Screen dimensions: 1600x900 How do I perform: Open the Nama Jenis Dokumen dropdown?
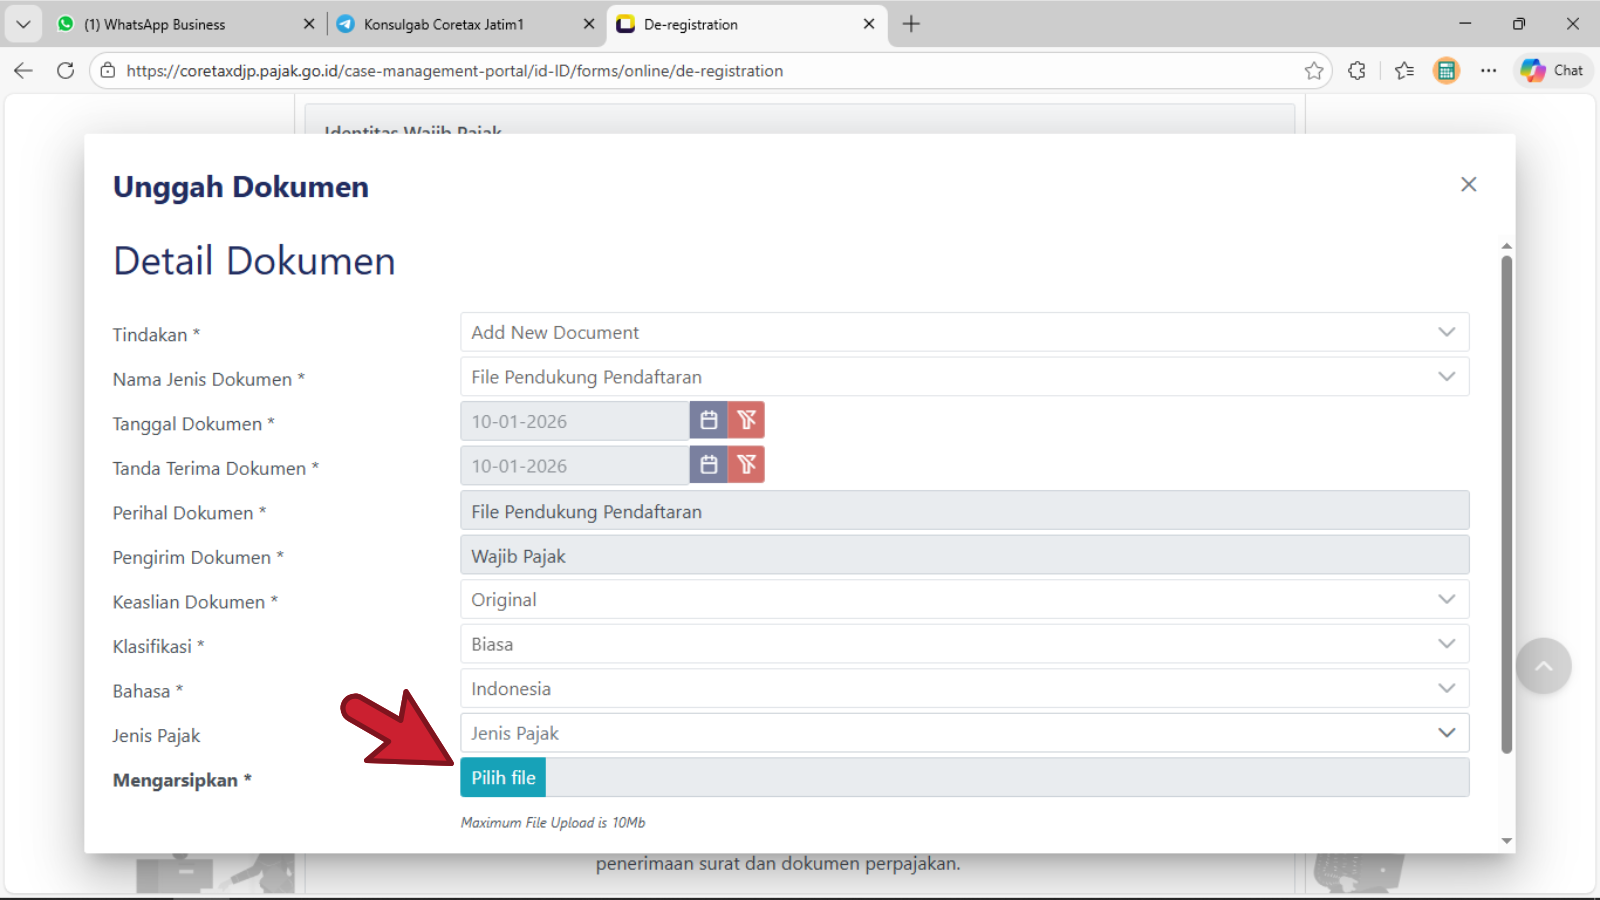pos(964,377)
